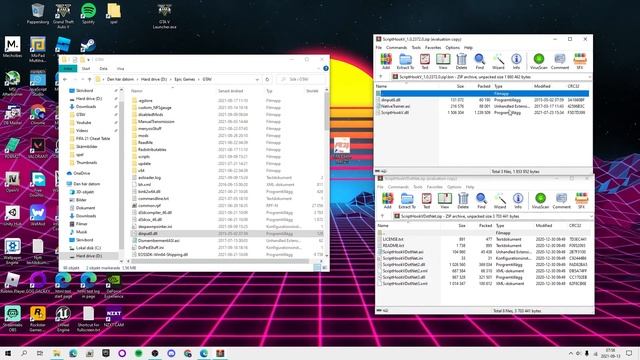Click VirusScan in the ScriptHookV WinRAR toolbar
This screenshot has width=640, height=360.
[538, 61]
